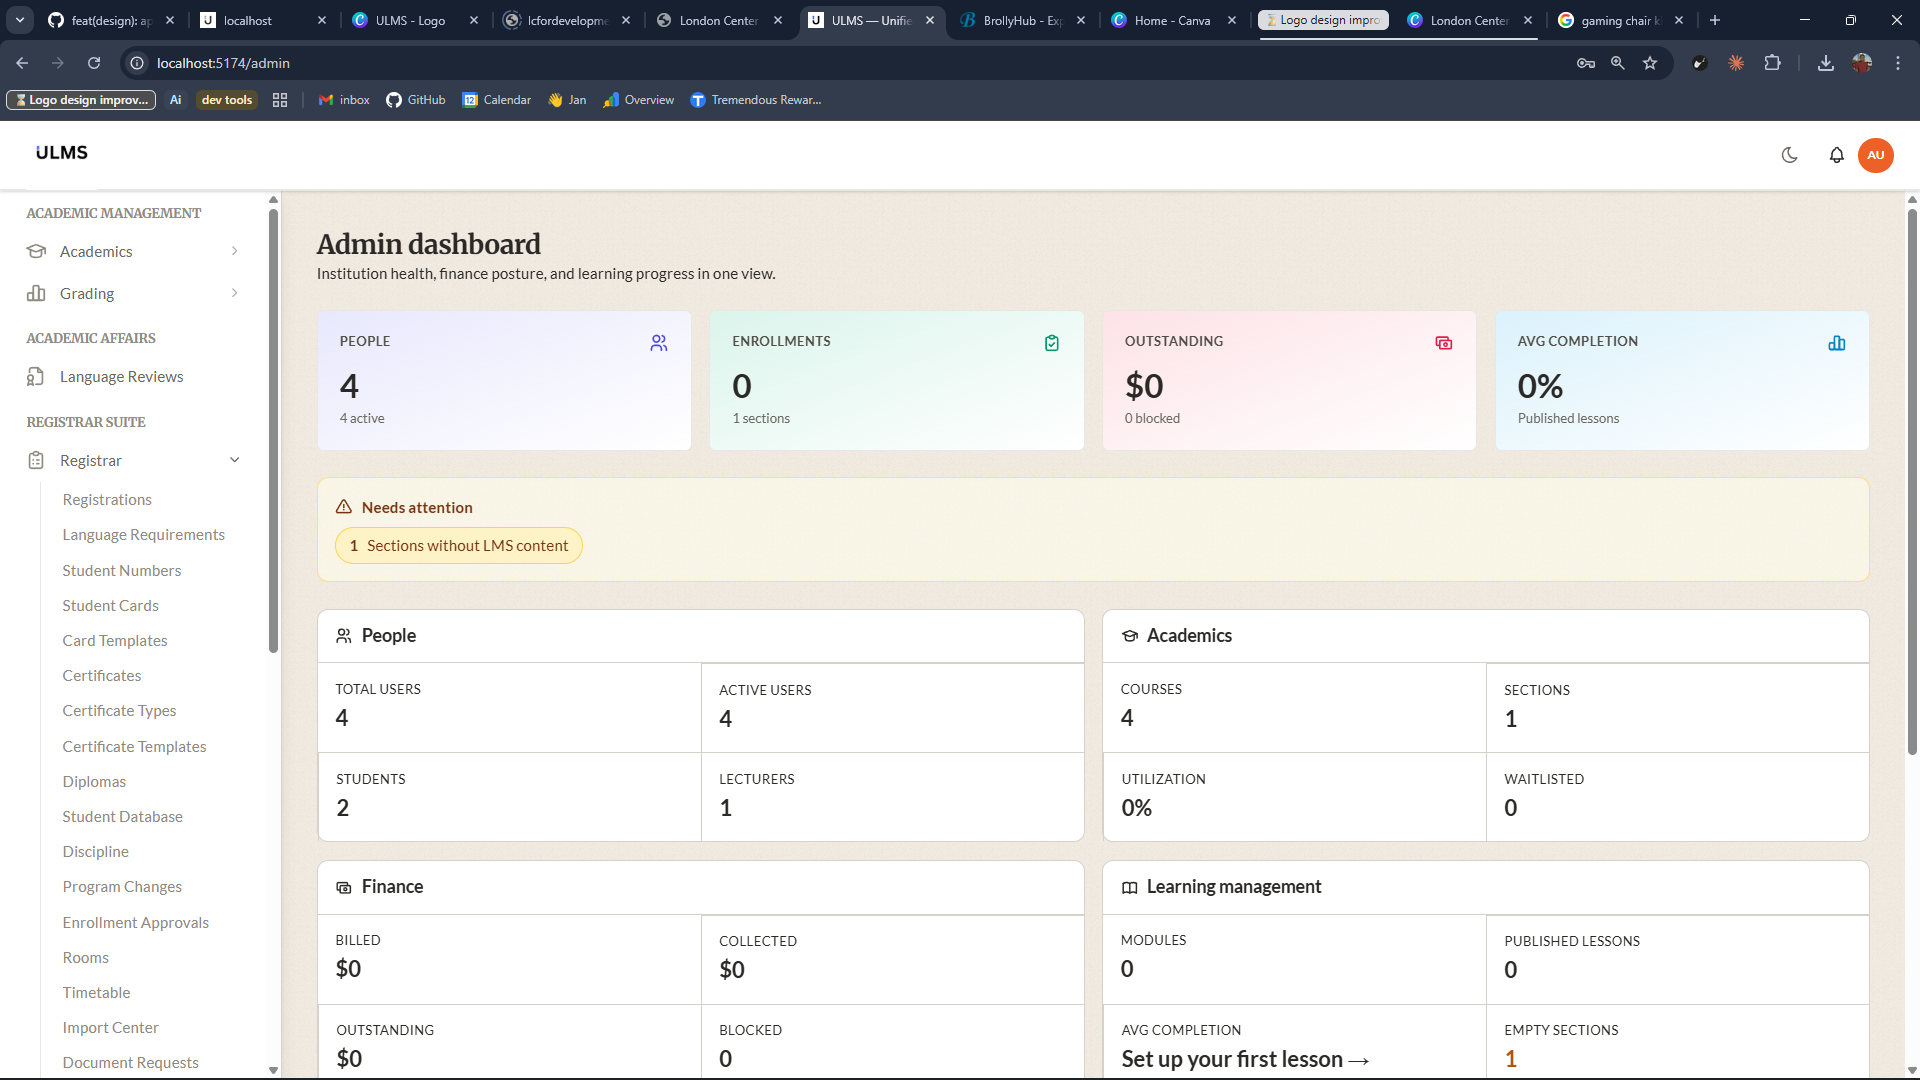1920x1080 pixels.
Task: Click the Needs attention warning icon
Action: pyautogui.click(x=344, y=507)
